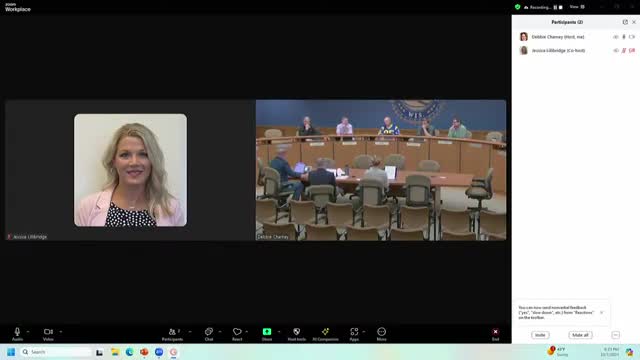
Task: Open share options arrow beside Share
Action: point(279,331)
